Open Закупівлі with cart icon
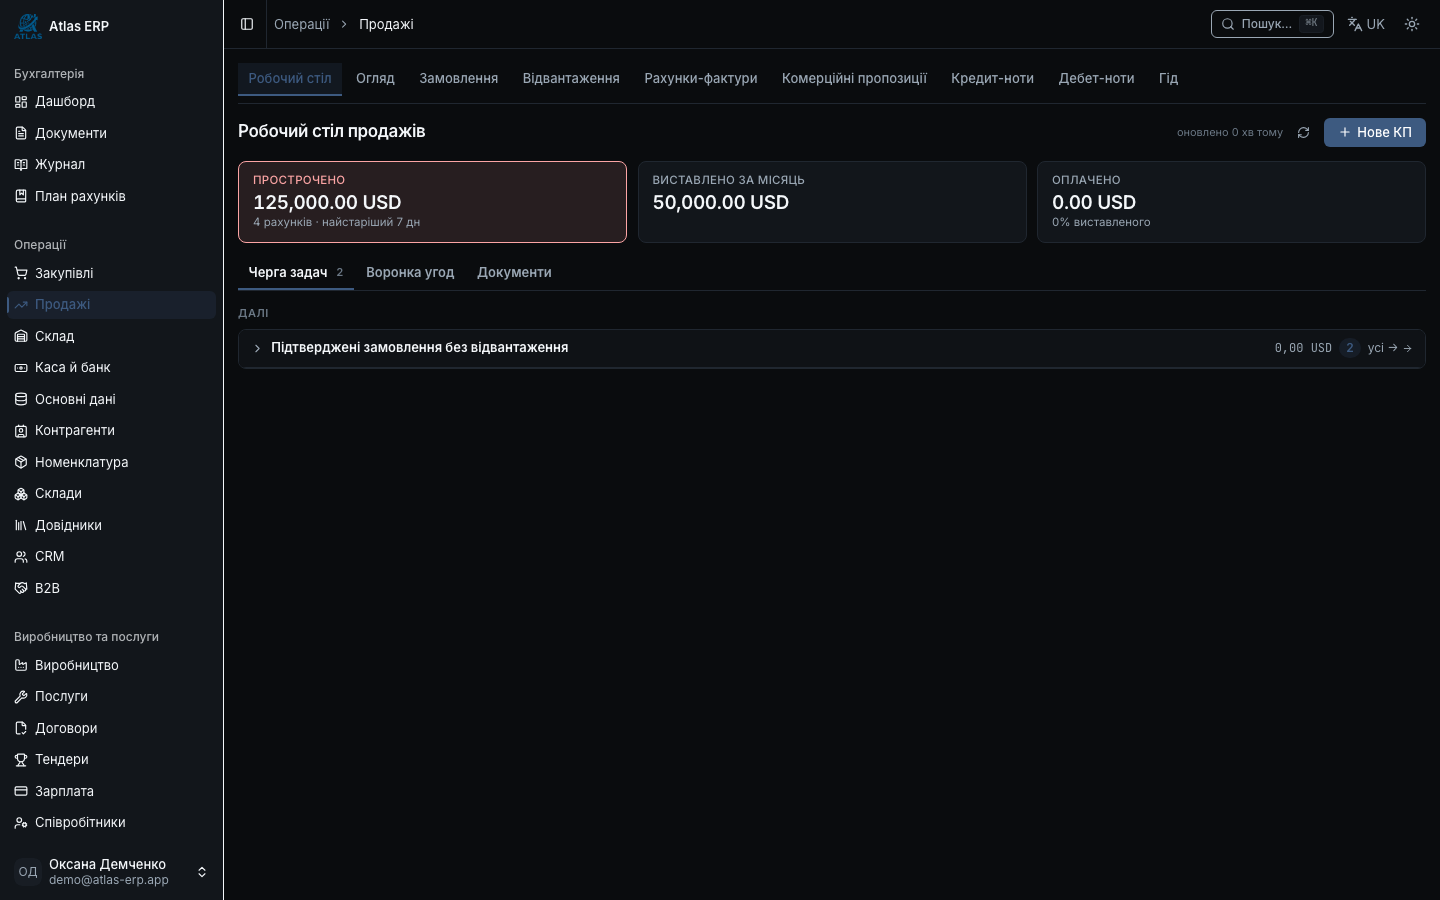Image resolution: width=1440 pixels, height=900 pixels. tap(111, 273)
